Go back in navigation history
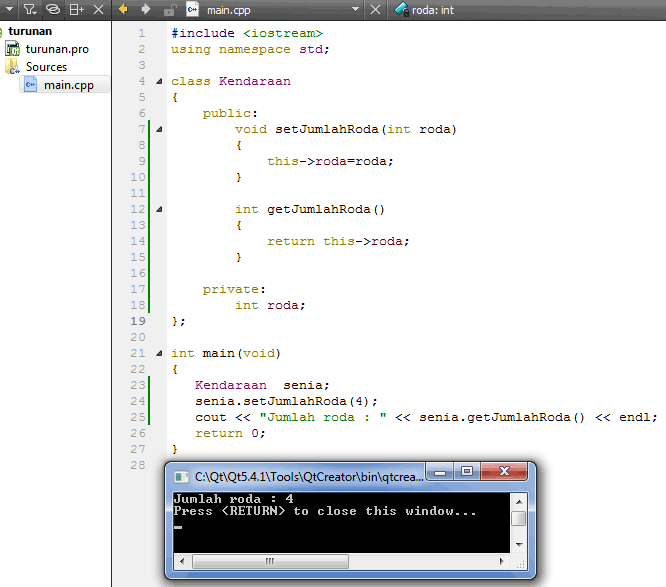The height and width of the screenshot is (587, 666). tap(123, 9)
